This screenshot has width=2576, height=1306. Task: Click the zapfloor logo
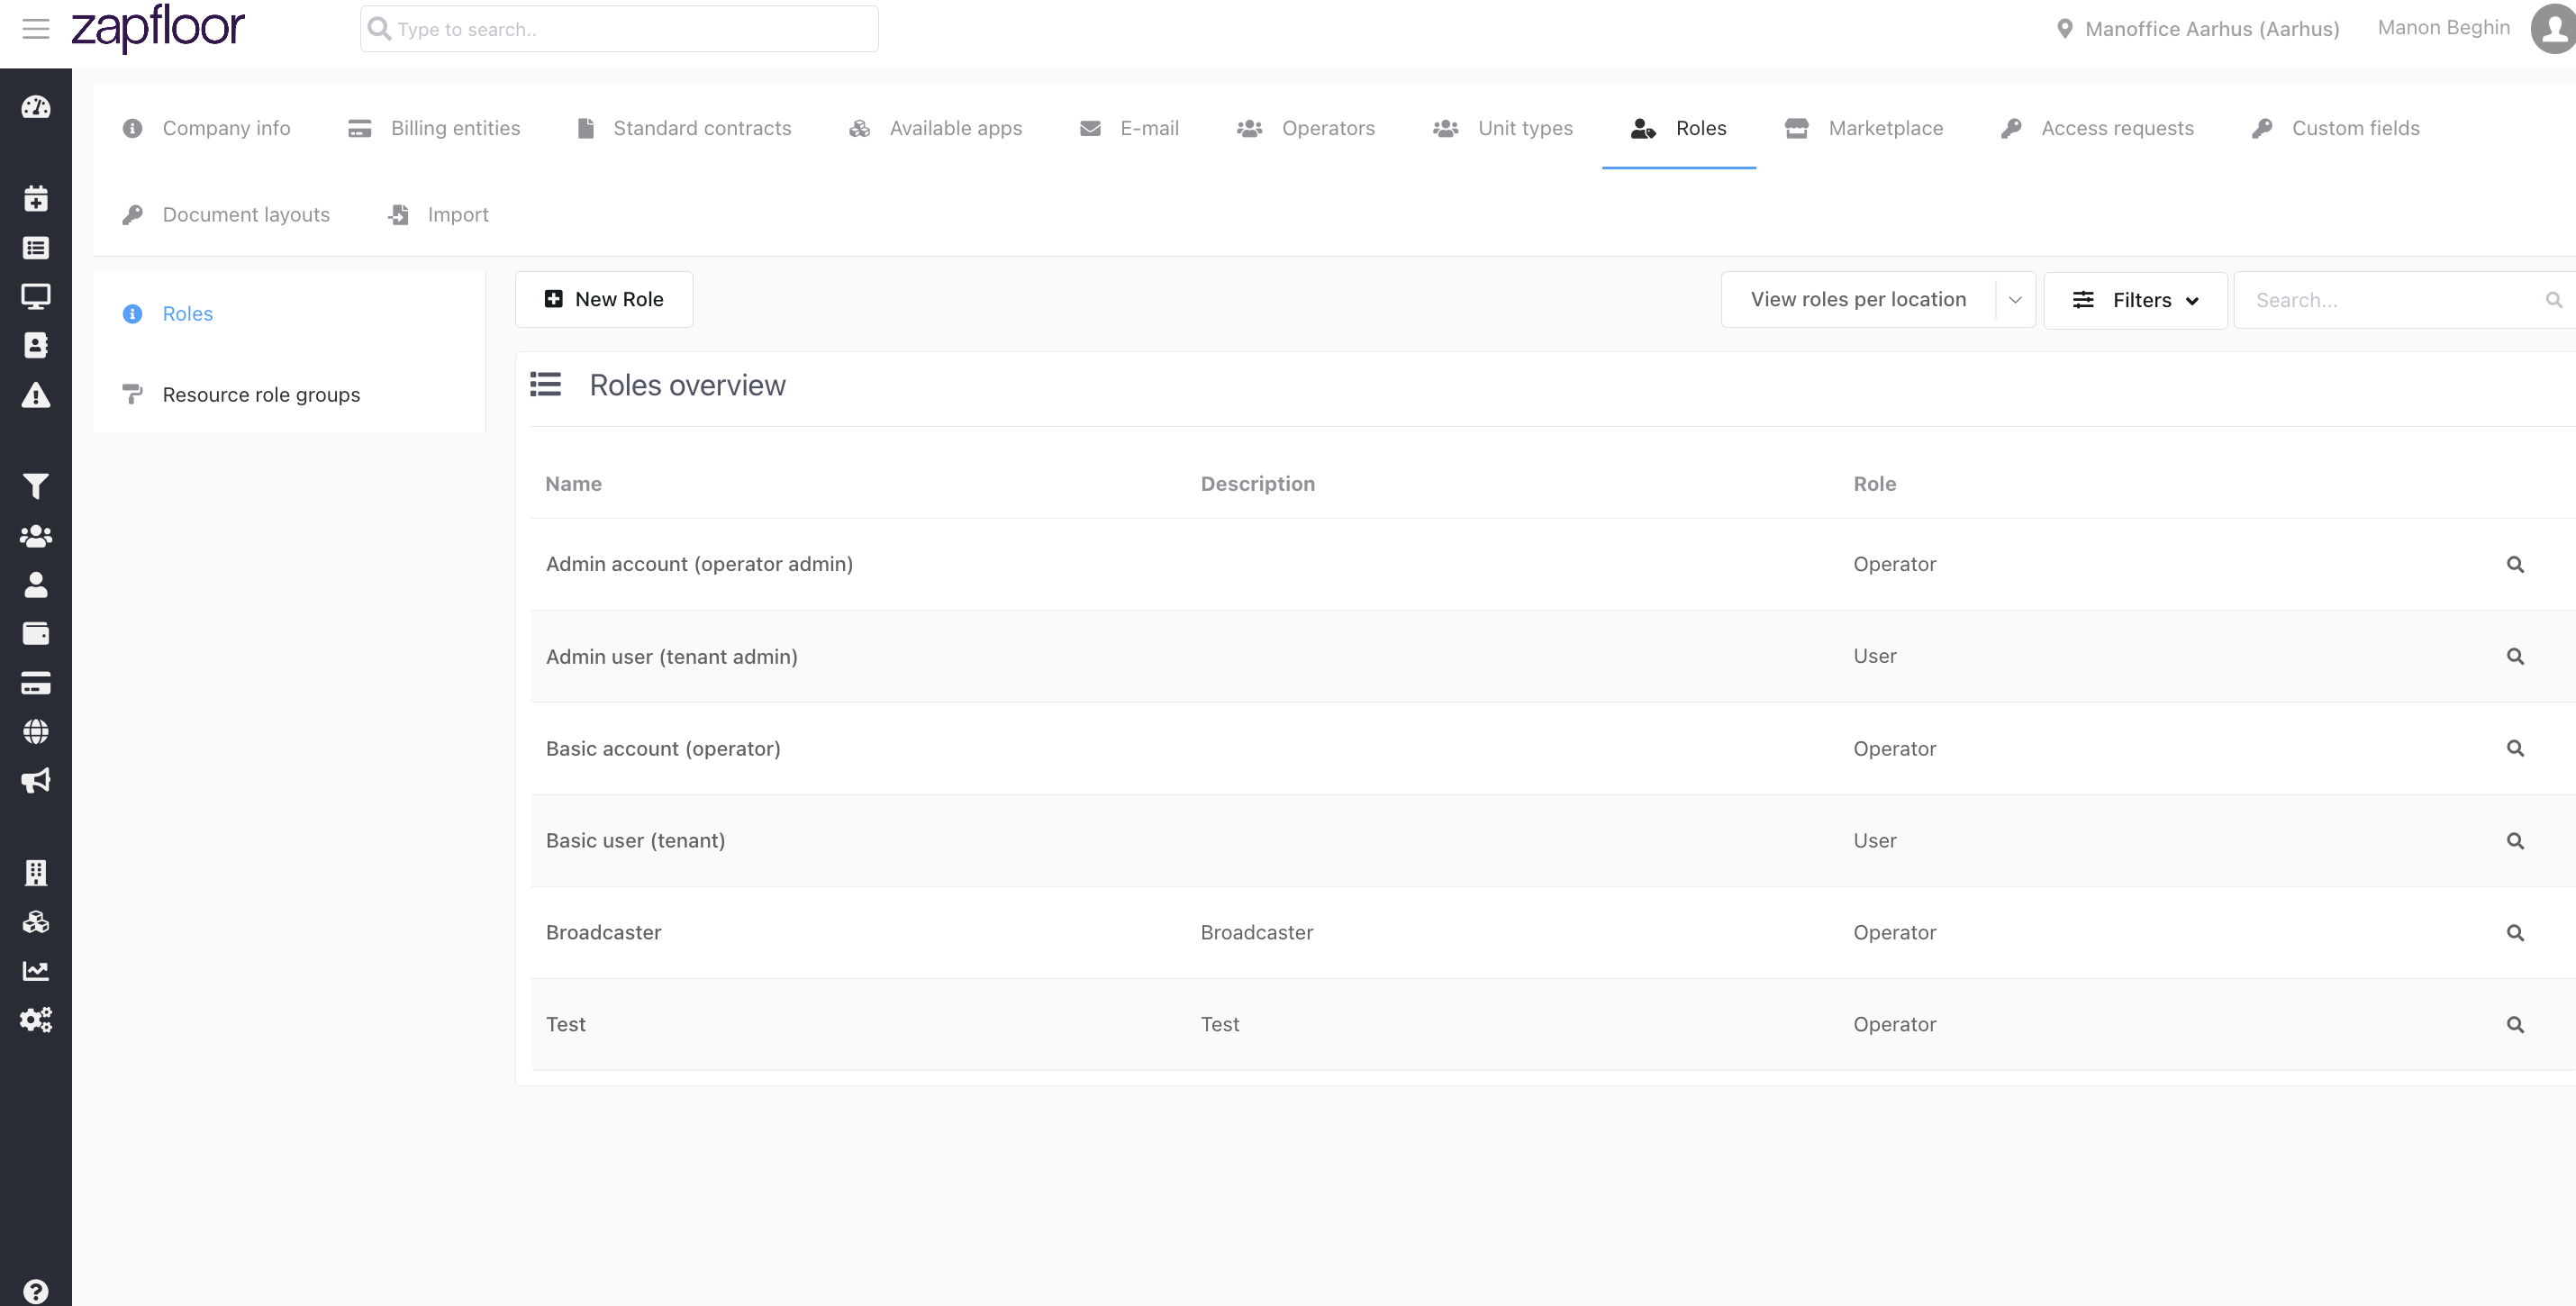click(x=158, y=28)
